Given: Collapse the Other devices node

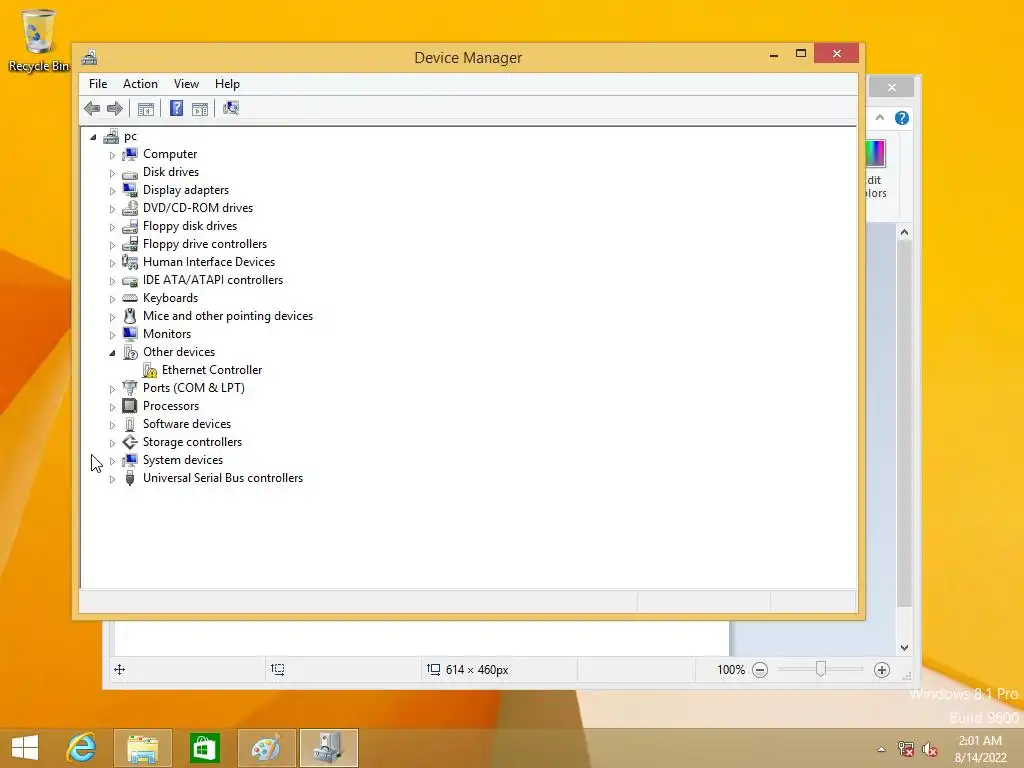Looking at the screenshot, I should pos(112,353).
